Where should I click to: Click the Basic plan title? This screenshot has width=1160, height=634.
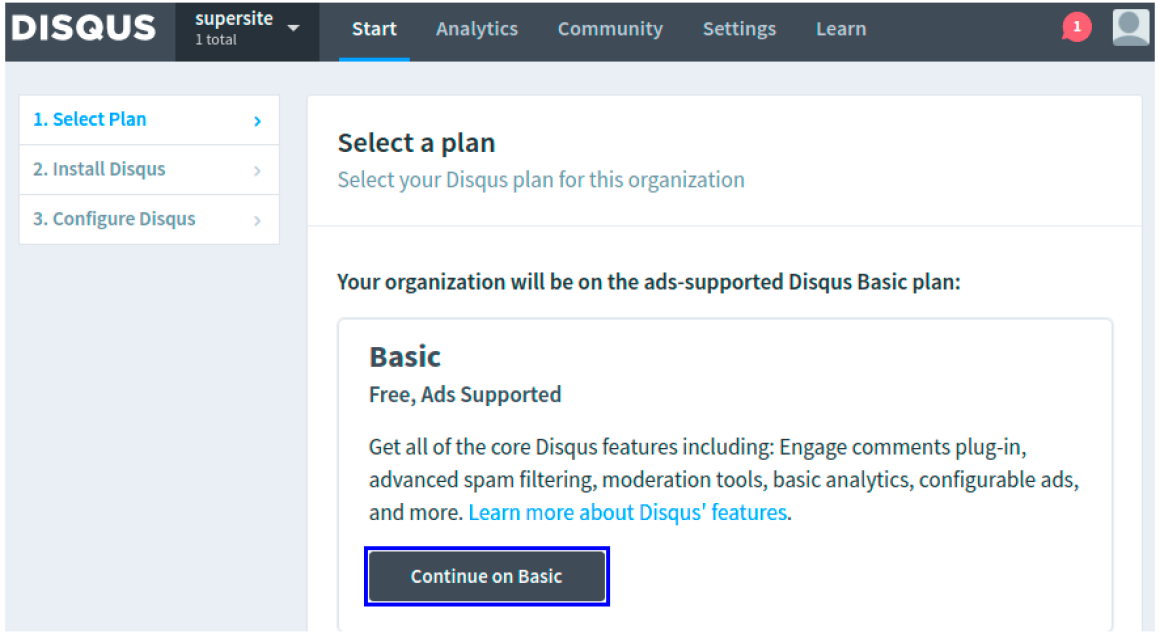pos(405,357)
